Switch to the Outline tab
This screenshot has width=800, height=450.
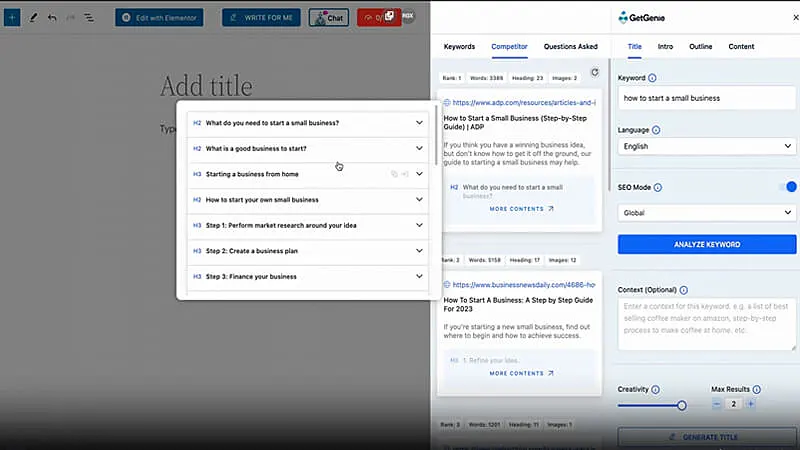coord(700,46)
